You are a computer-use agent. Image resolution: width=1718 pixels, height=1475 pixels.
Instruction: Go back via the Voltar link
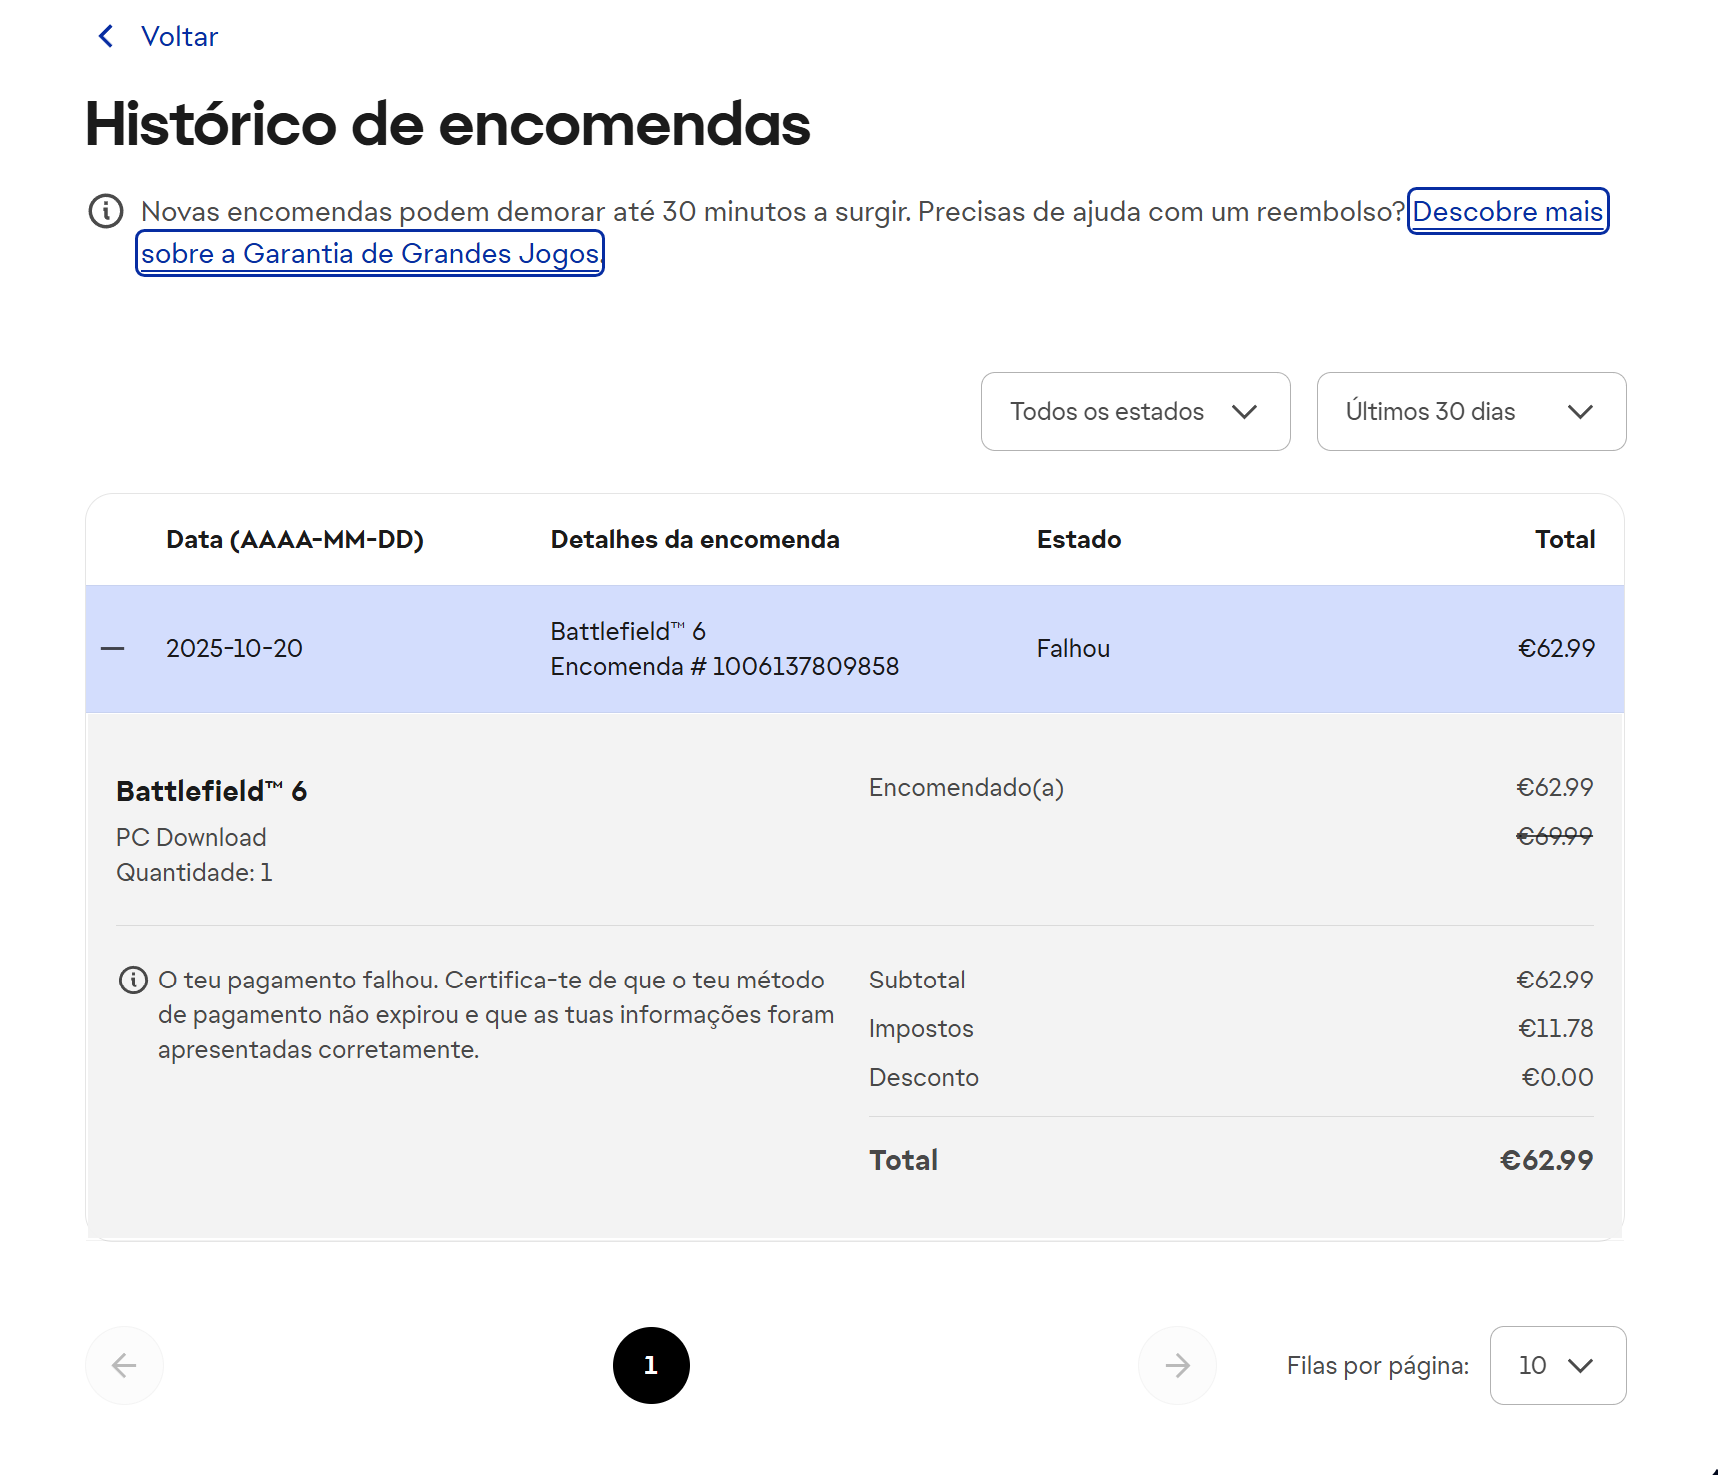pos(179,37)
